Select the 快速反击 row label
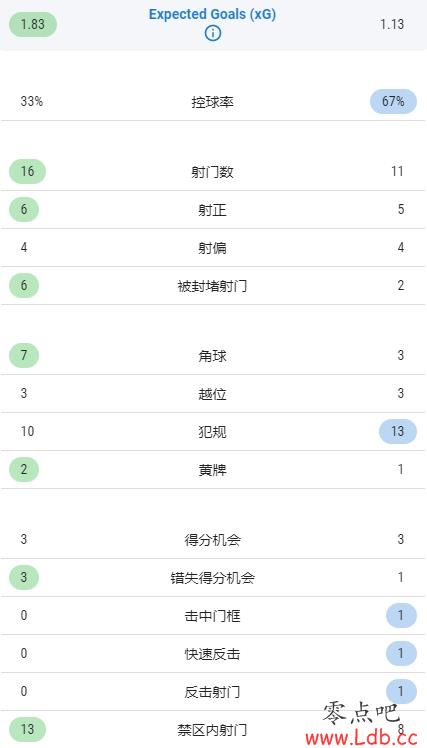Screen dimensions: 427x748 pos(213,654)
